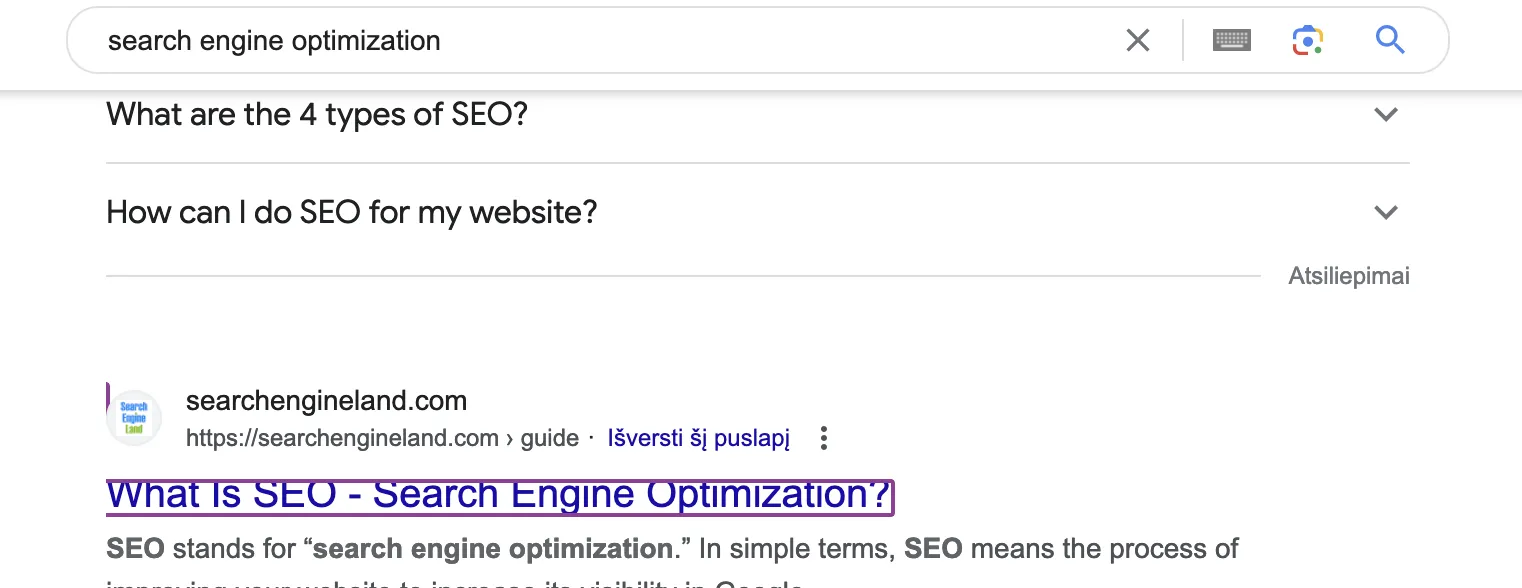Click the snippet text starting "SEO stands for"
The width and height of the screenshot is (1522, 588).
click(x=200, y=549)
